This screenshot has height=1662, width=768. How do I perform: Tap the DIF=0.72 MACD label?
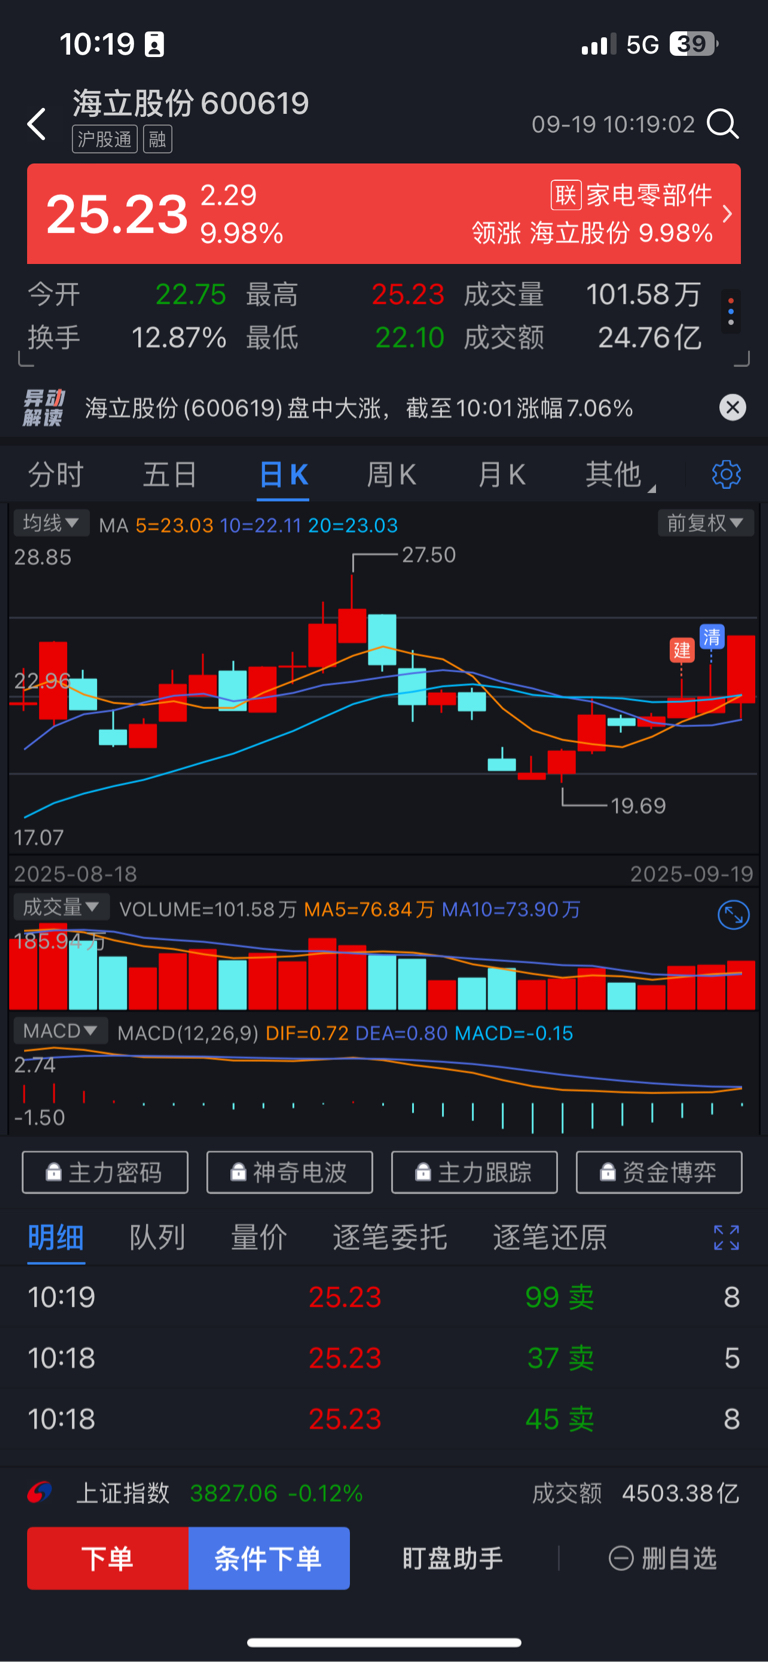tap(307, 1033)
